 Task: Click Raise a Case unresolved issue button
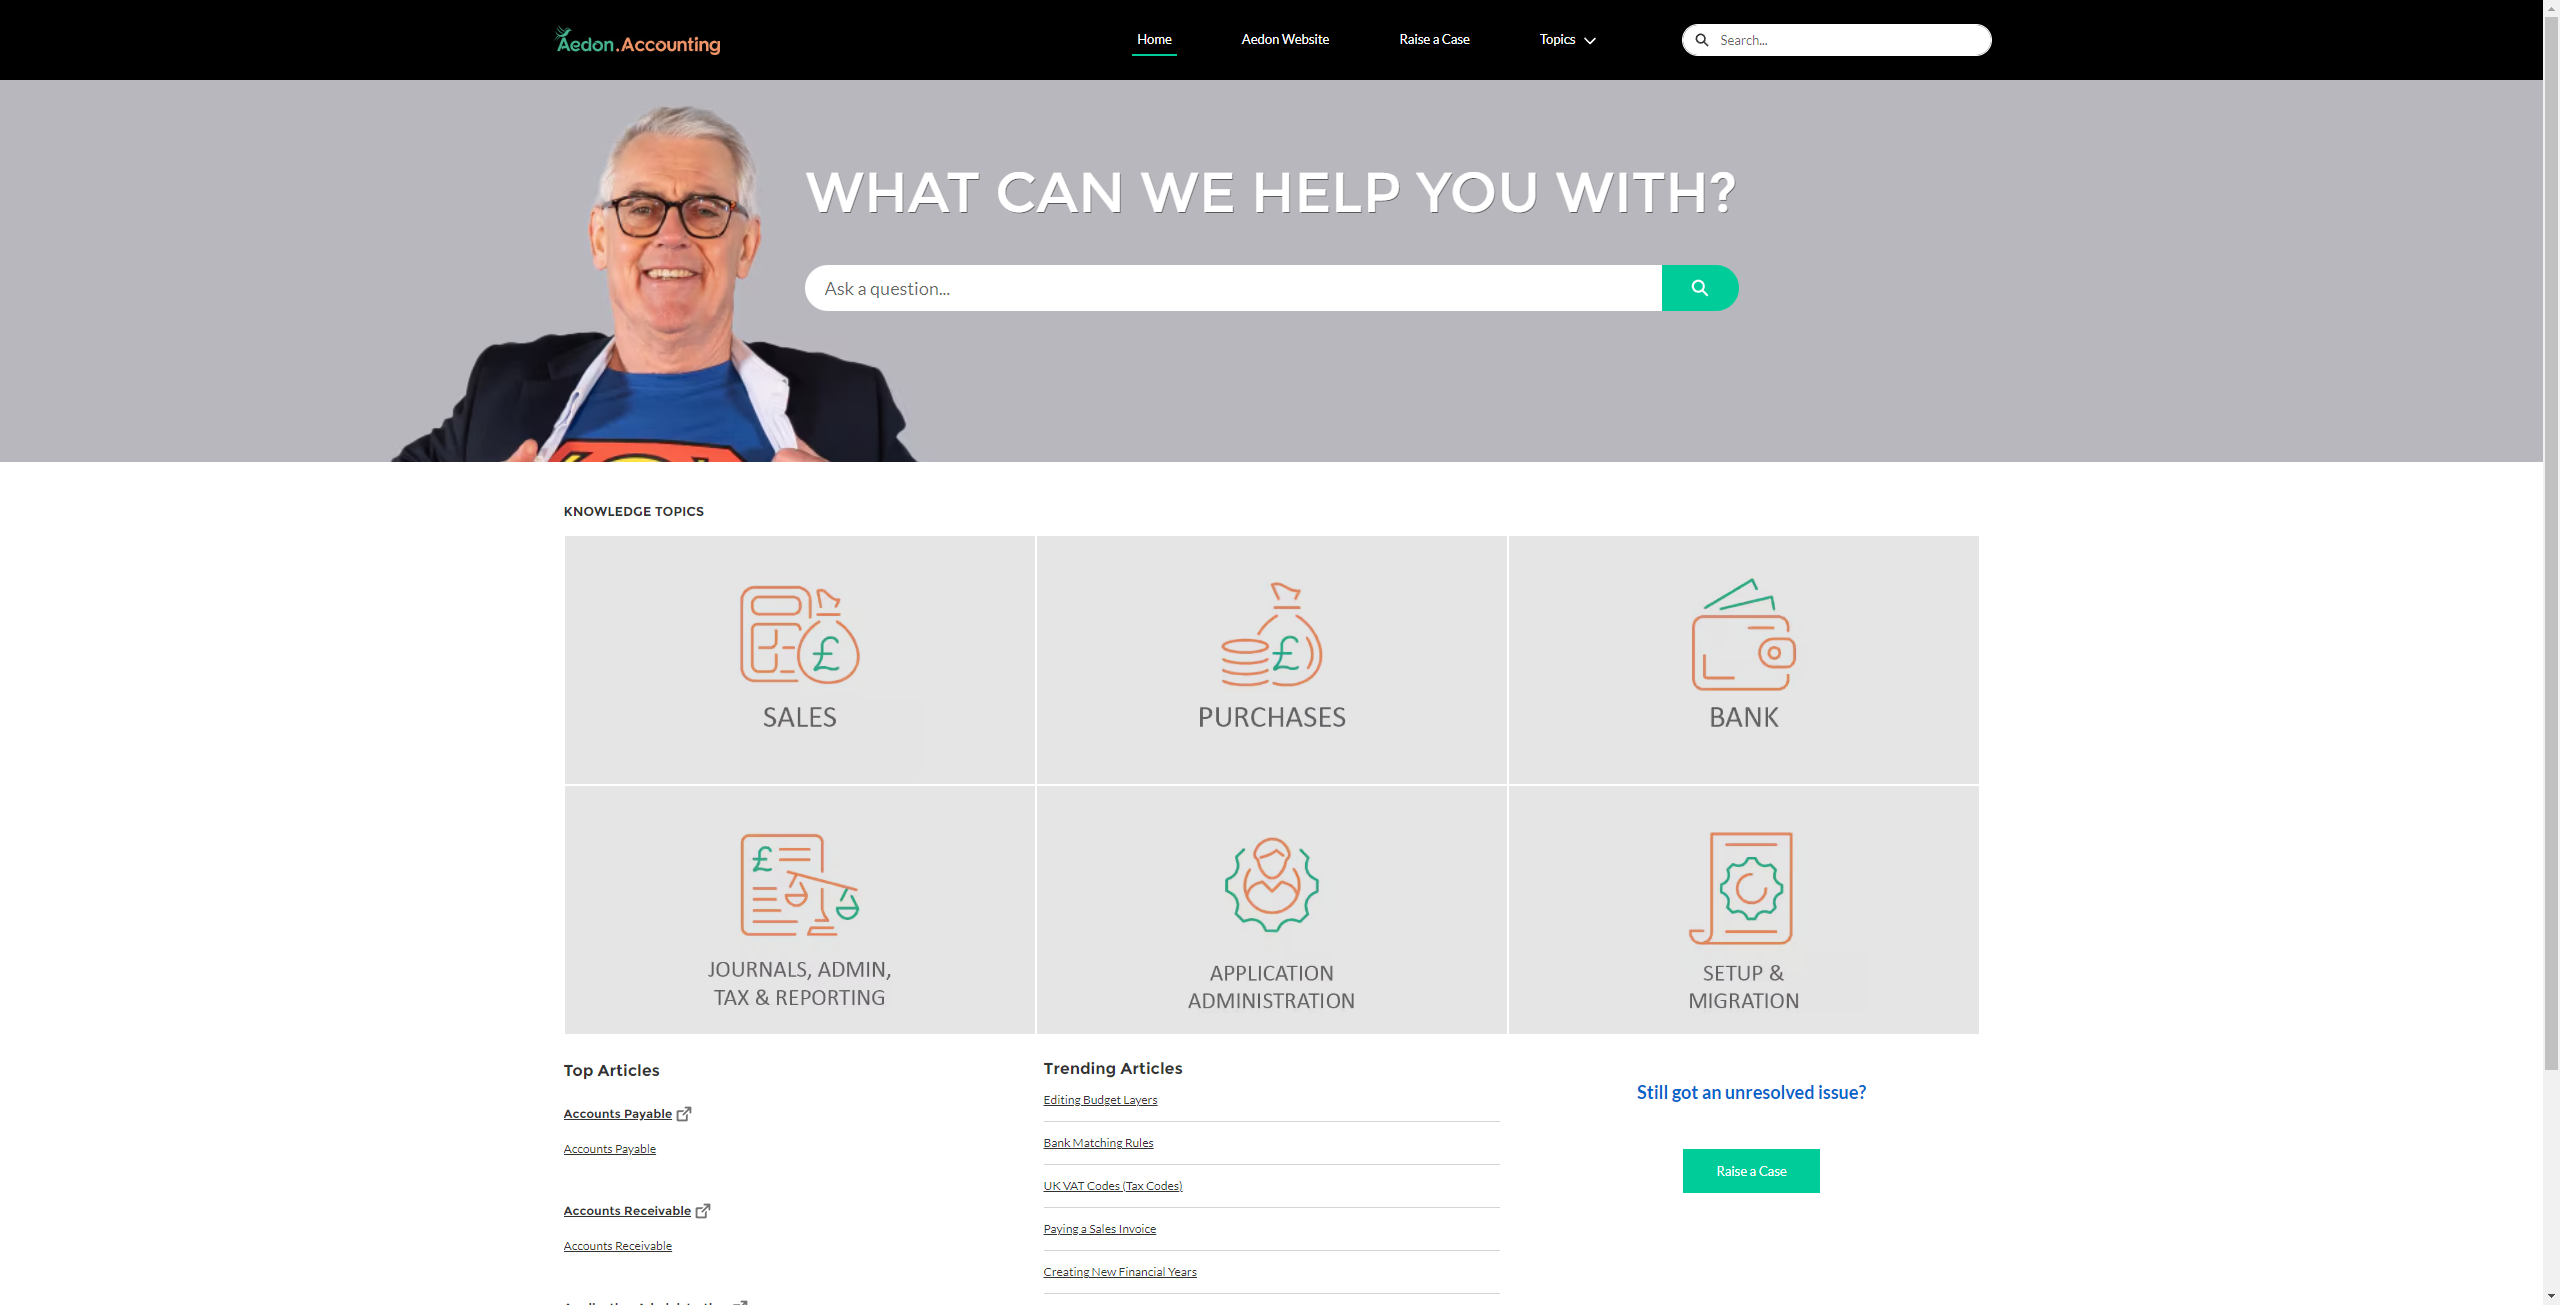(1751, 1170)
